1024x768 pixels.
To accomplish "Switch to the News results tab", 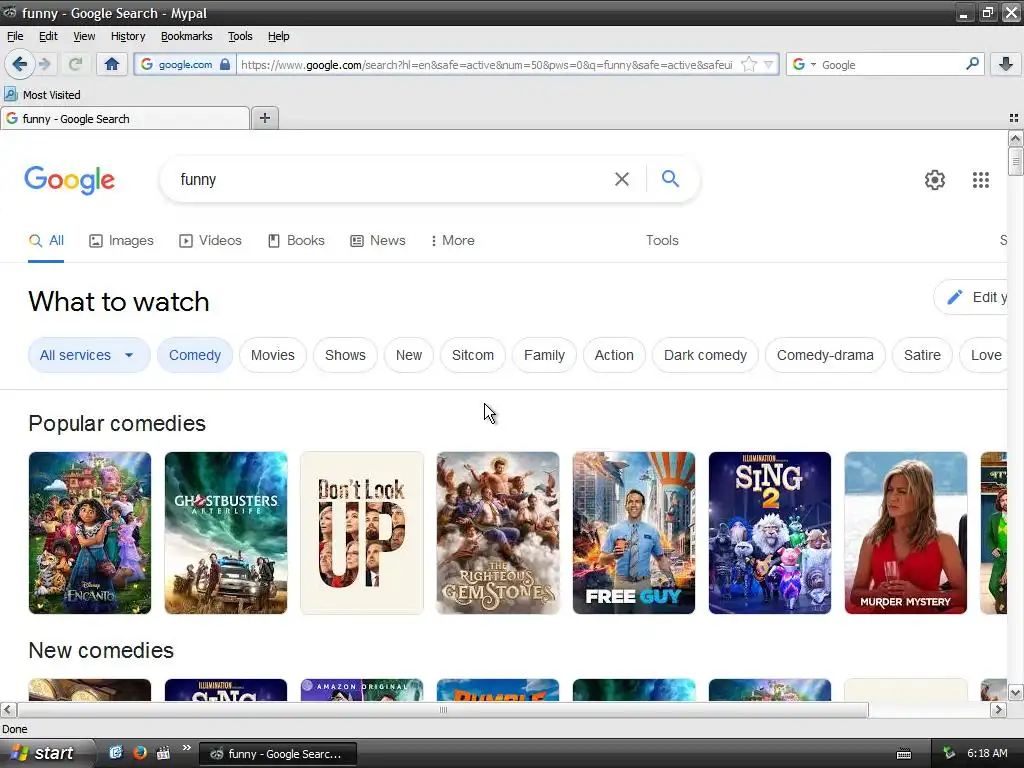I will pos(377,240).
